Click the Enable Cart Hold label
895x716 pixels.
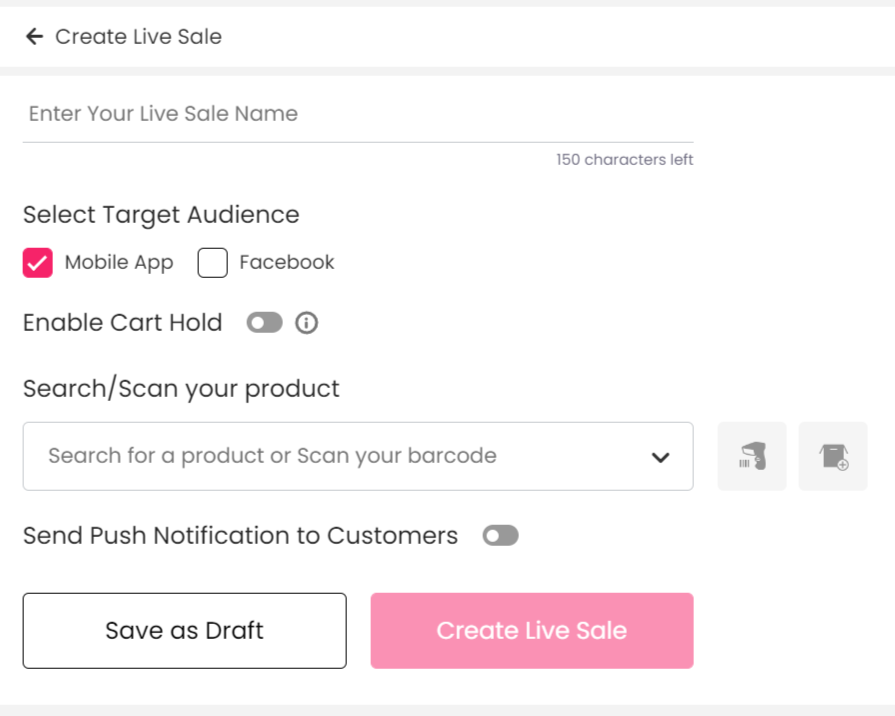point(122,323)
